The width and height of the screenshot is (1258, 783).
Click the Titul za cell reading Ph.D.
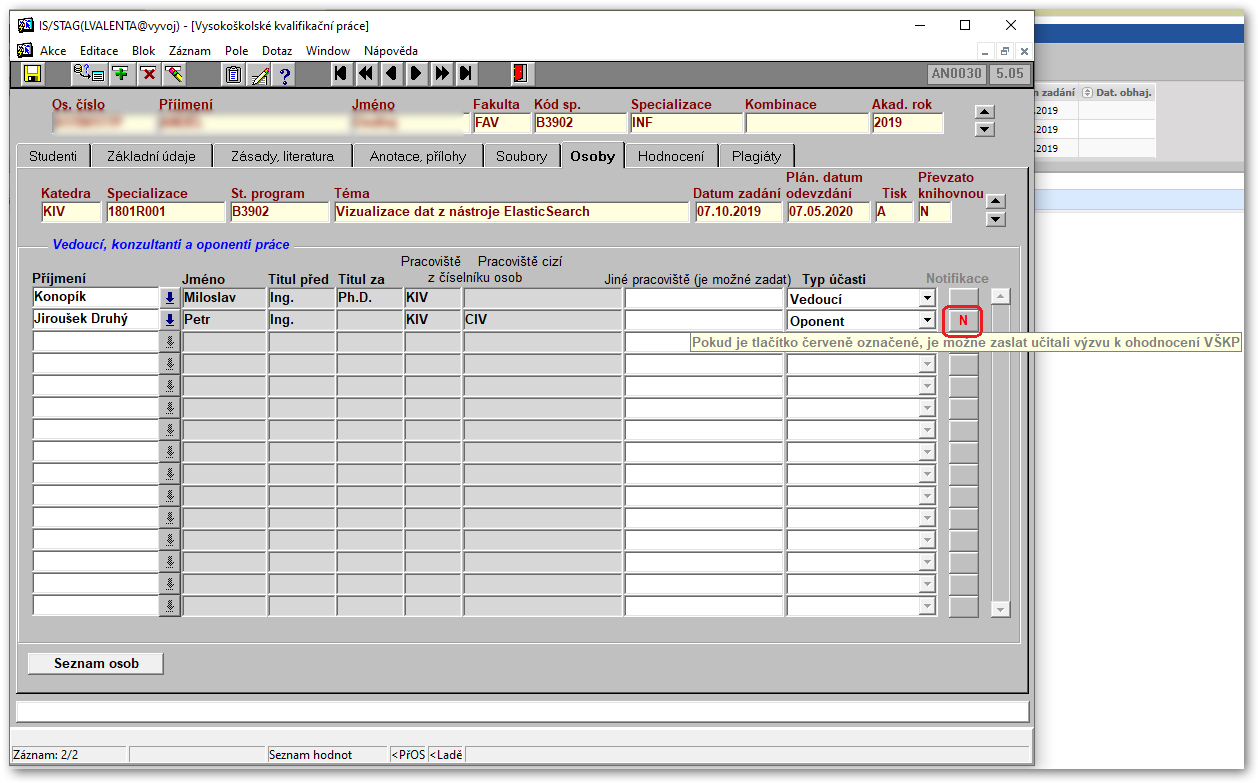tap(369, 298)
